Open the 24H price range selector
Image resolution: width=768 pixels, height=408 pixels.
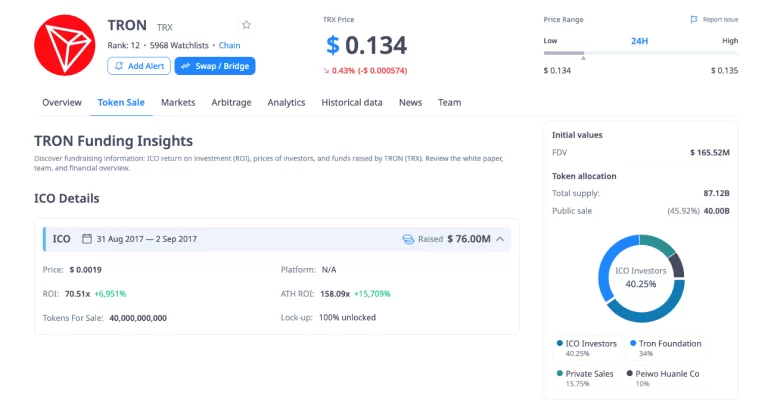640,41
